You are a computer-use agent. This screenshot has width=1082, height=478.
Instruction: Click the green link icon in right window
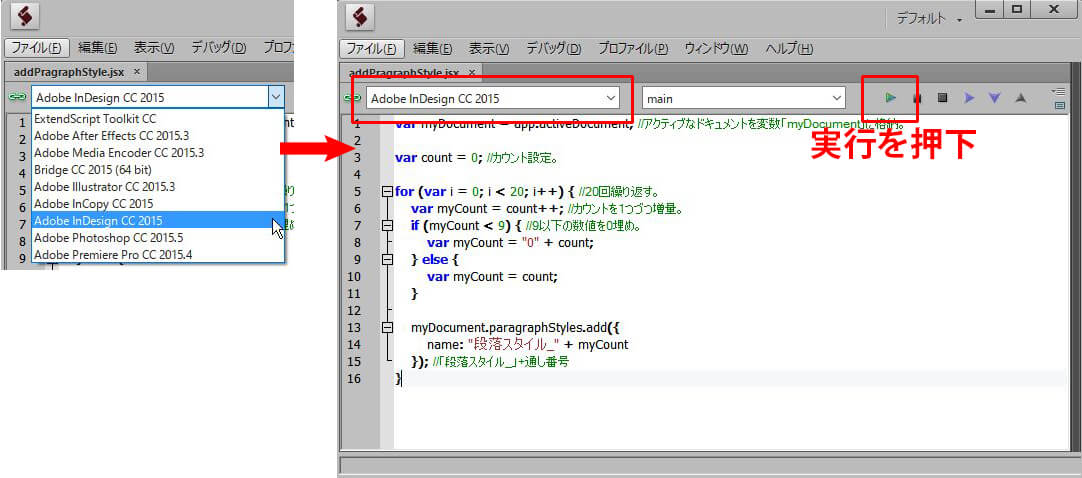[352, 99]
